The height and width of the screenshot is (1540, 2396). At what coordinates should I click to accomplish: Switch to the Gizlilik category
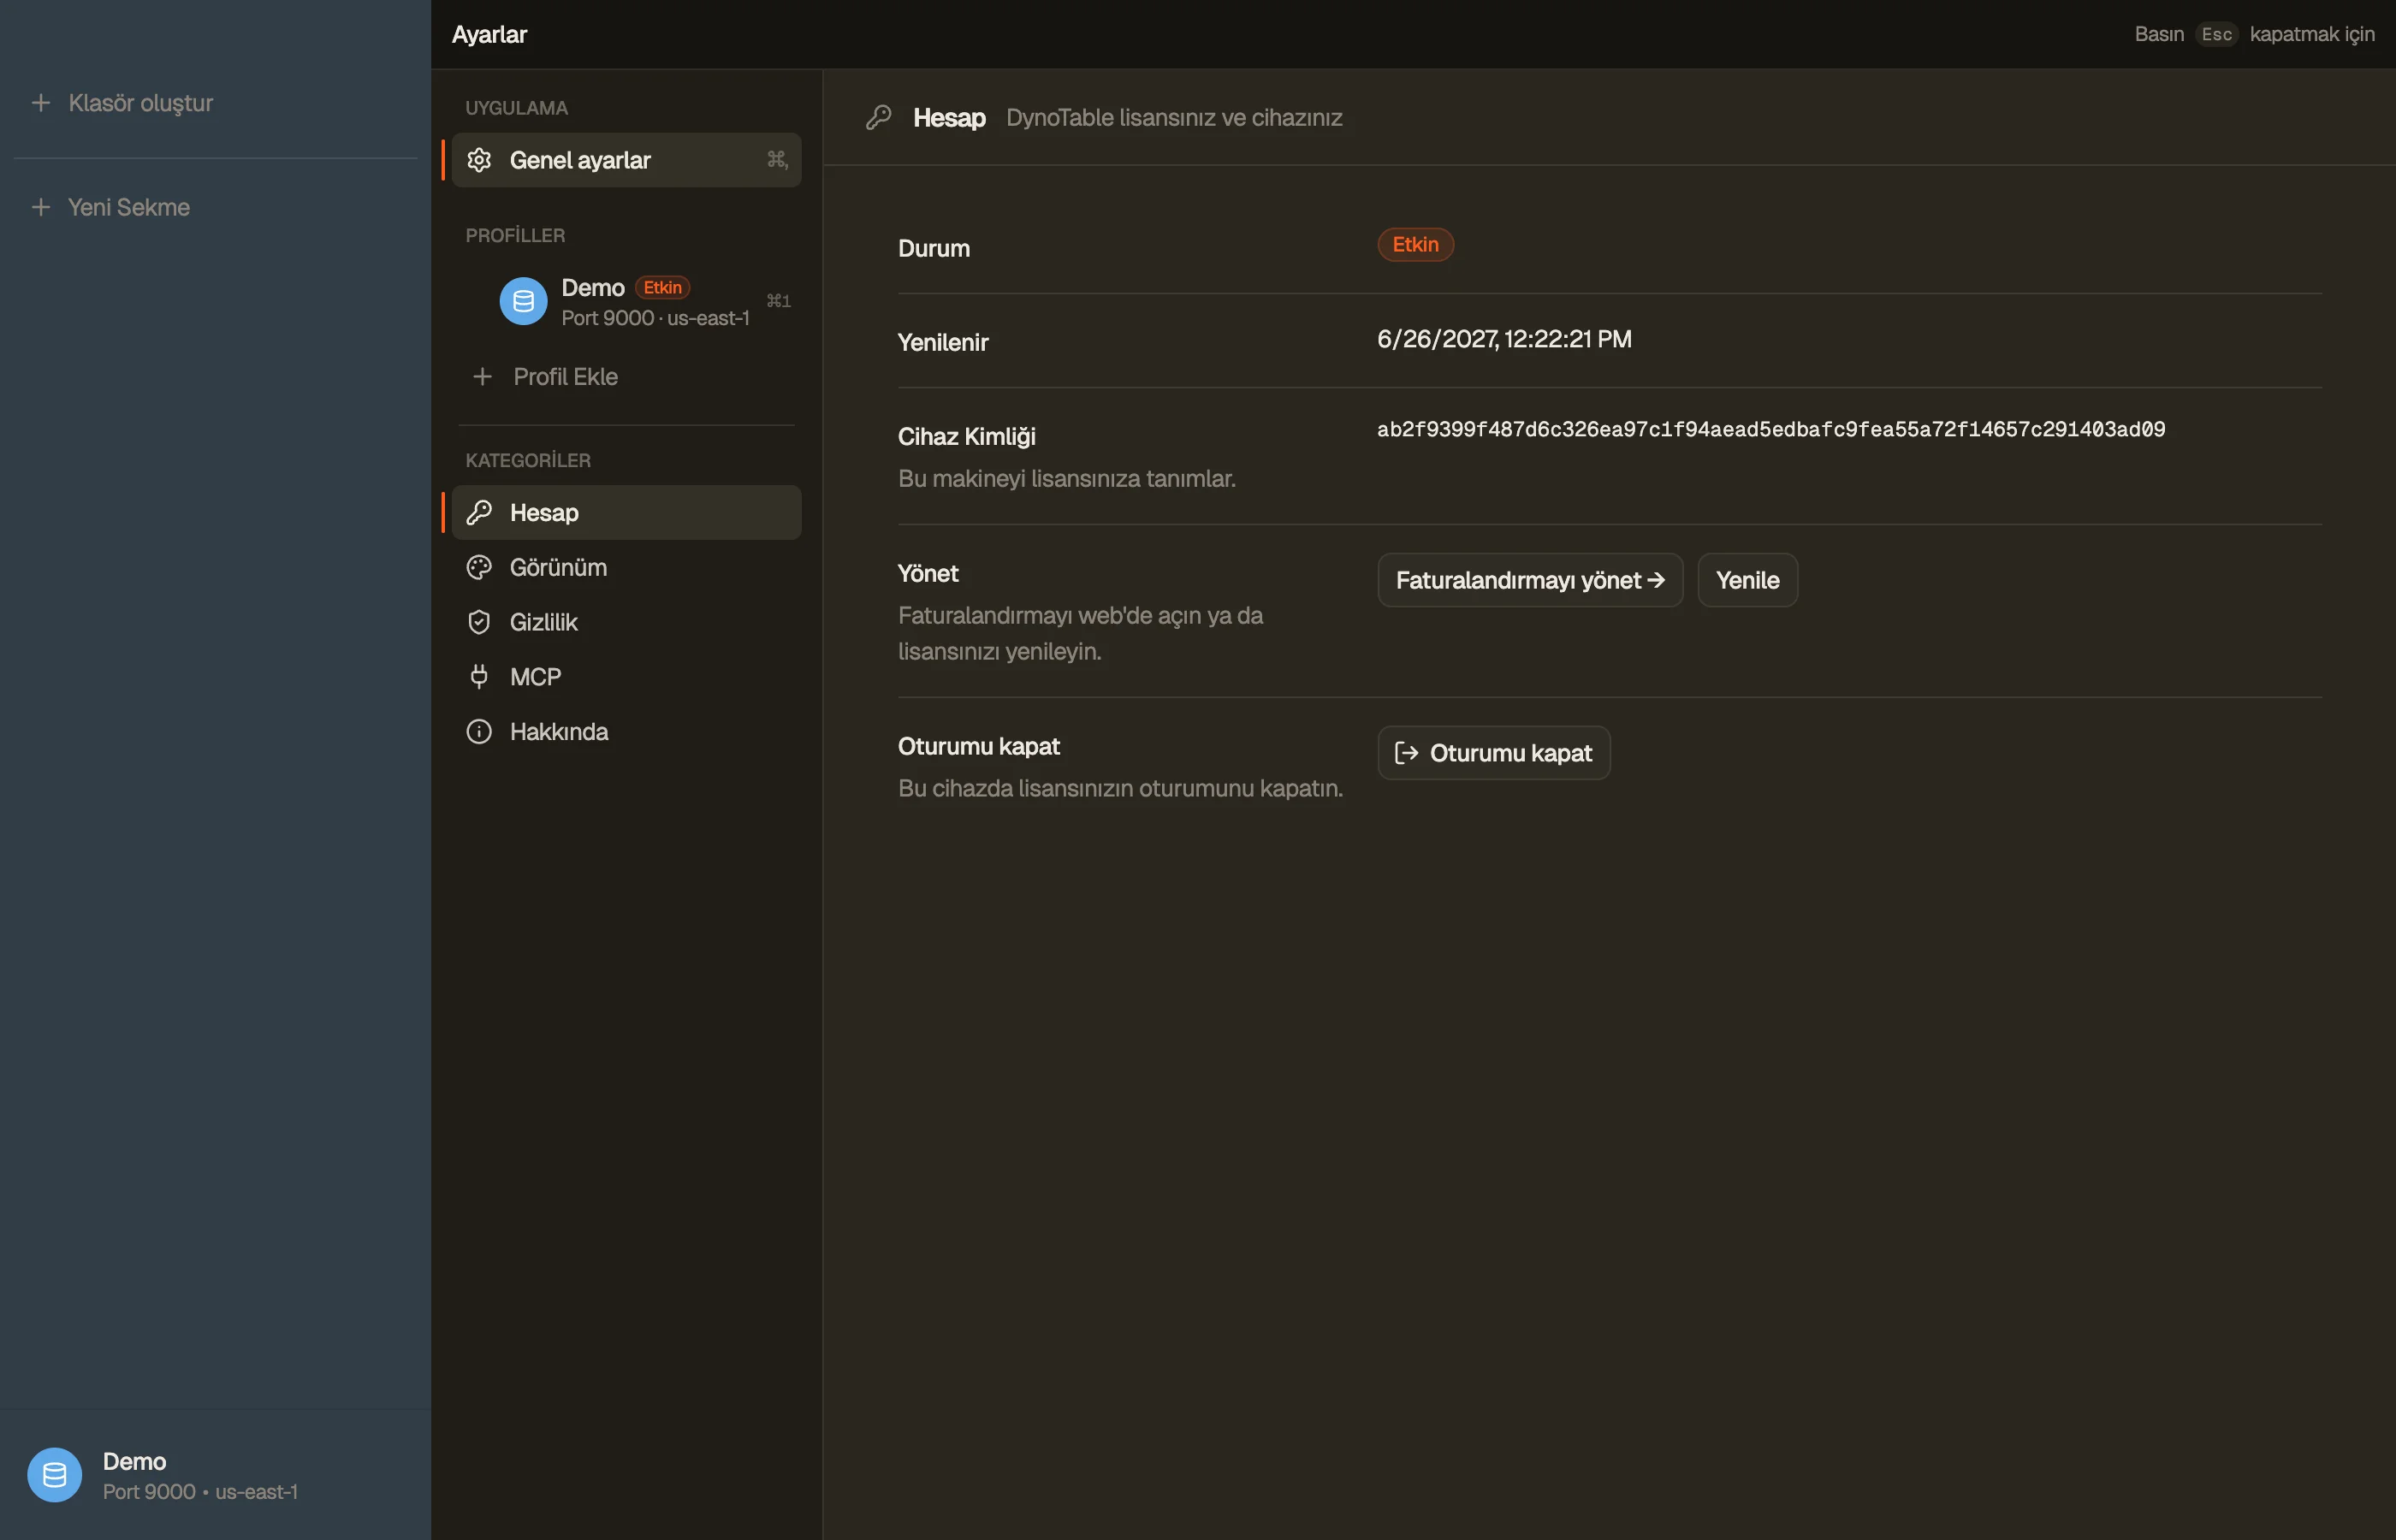(x=626, y=622)
